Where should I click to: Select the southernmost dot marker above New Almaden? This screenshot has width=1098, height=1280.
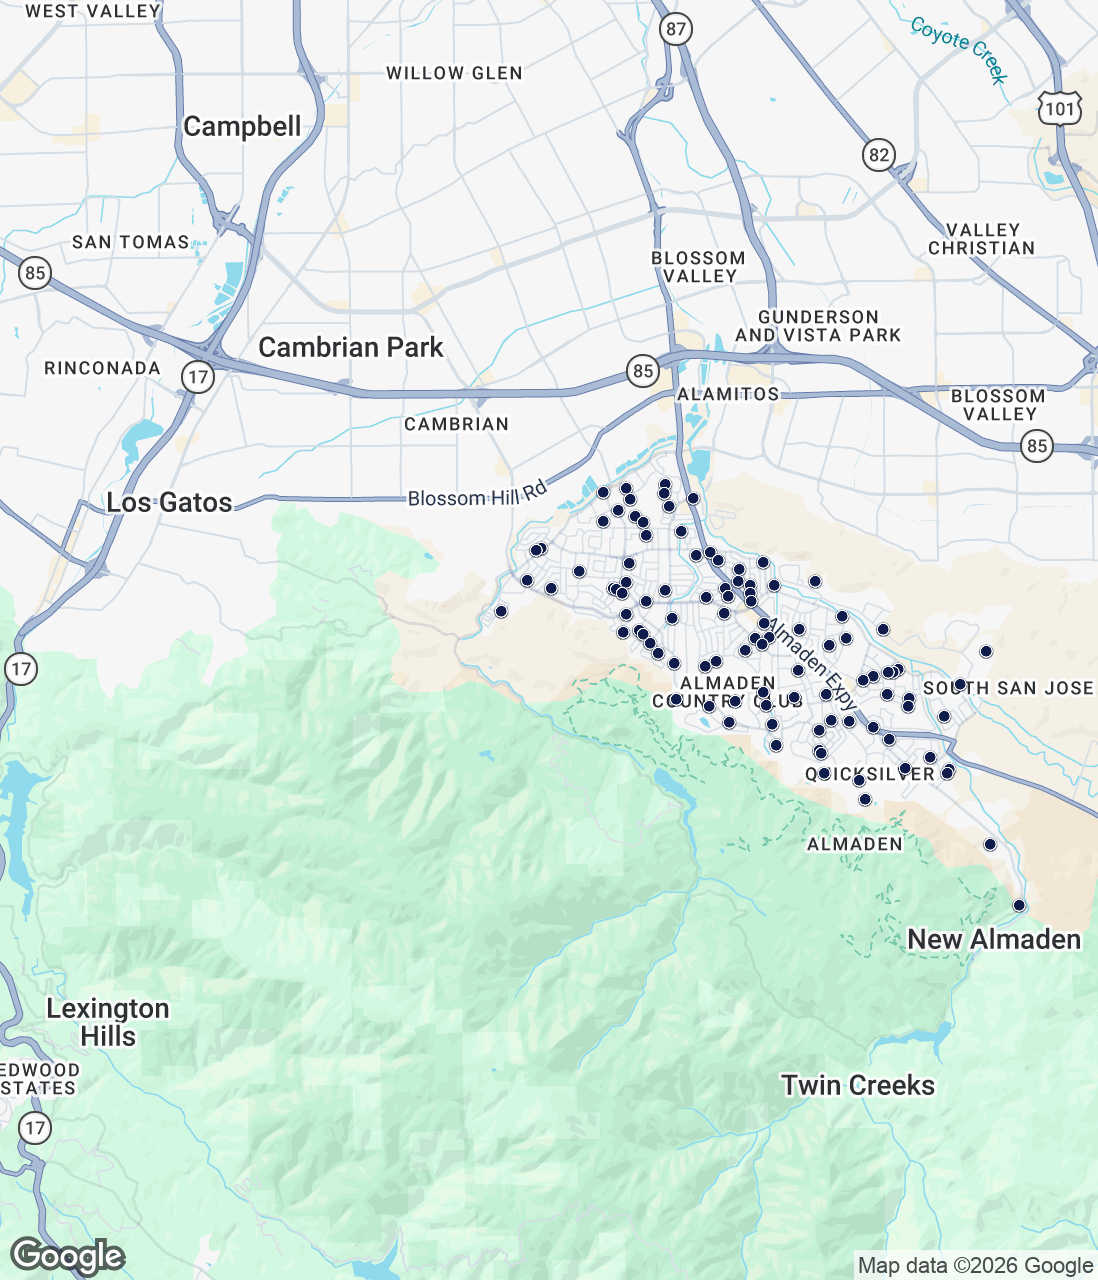coord(1019,905)
